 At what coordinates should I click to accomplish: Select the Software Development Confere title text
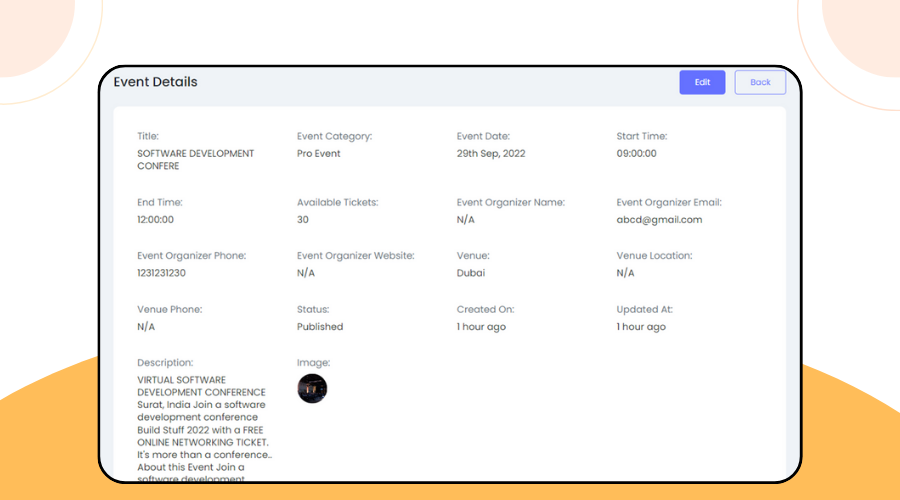[195, 160]
